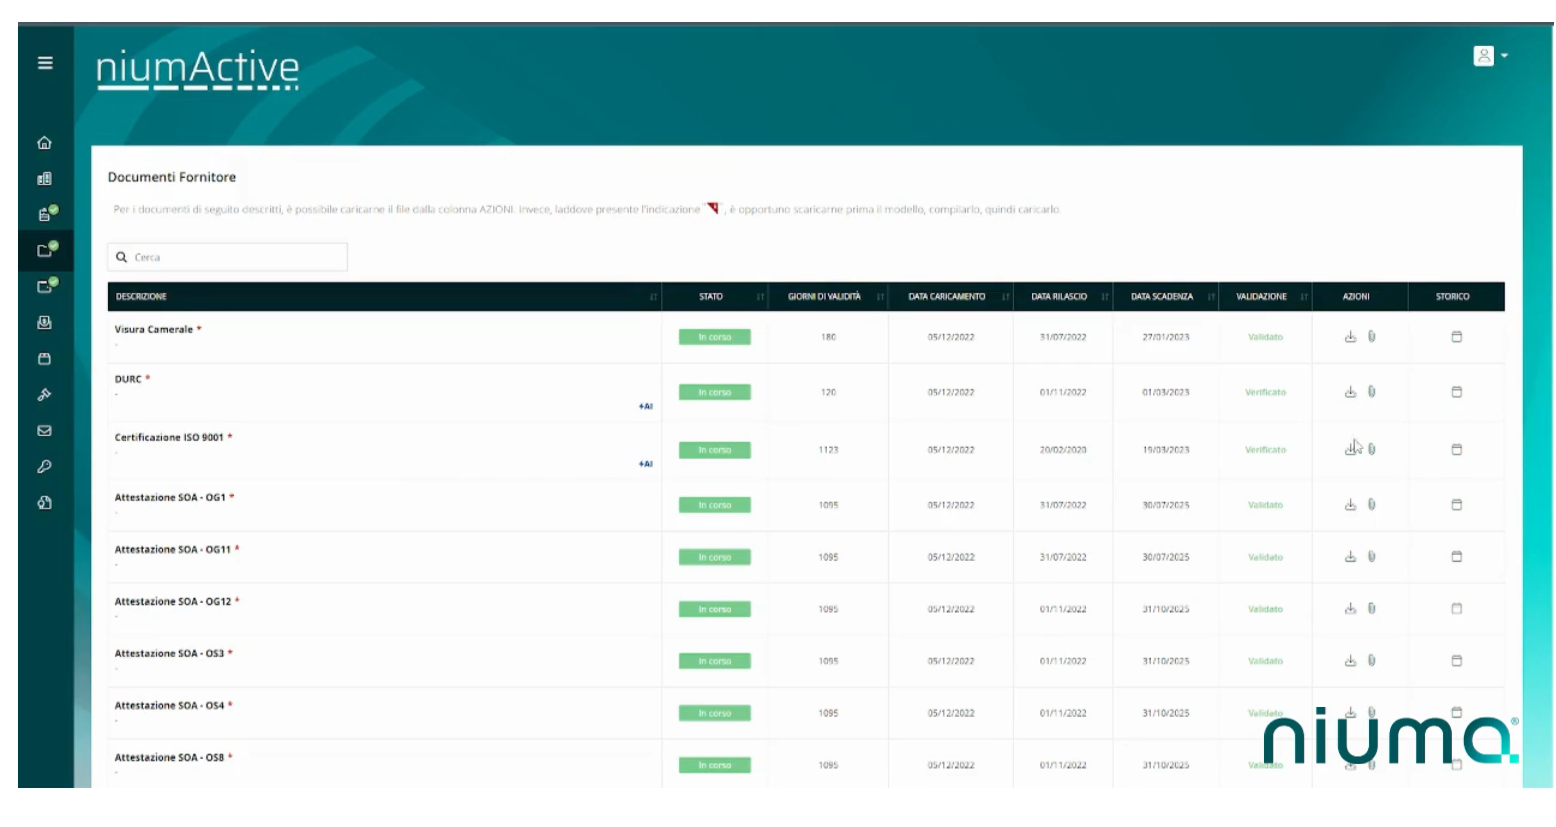Screen dimensions: 1556x827
Task: Open the key sidebar icon
Action: tap(45, 467)
